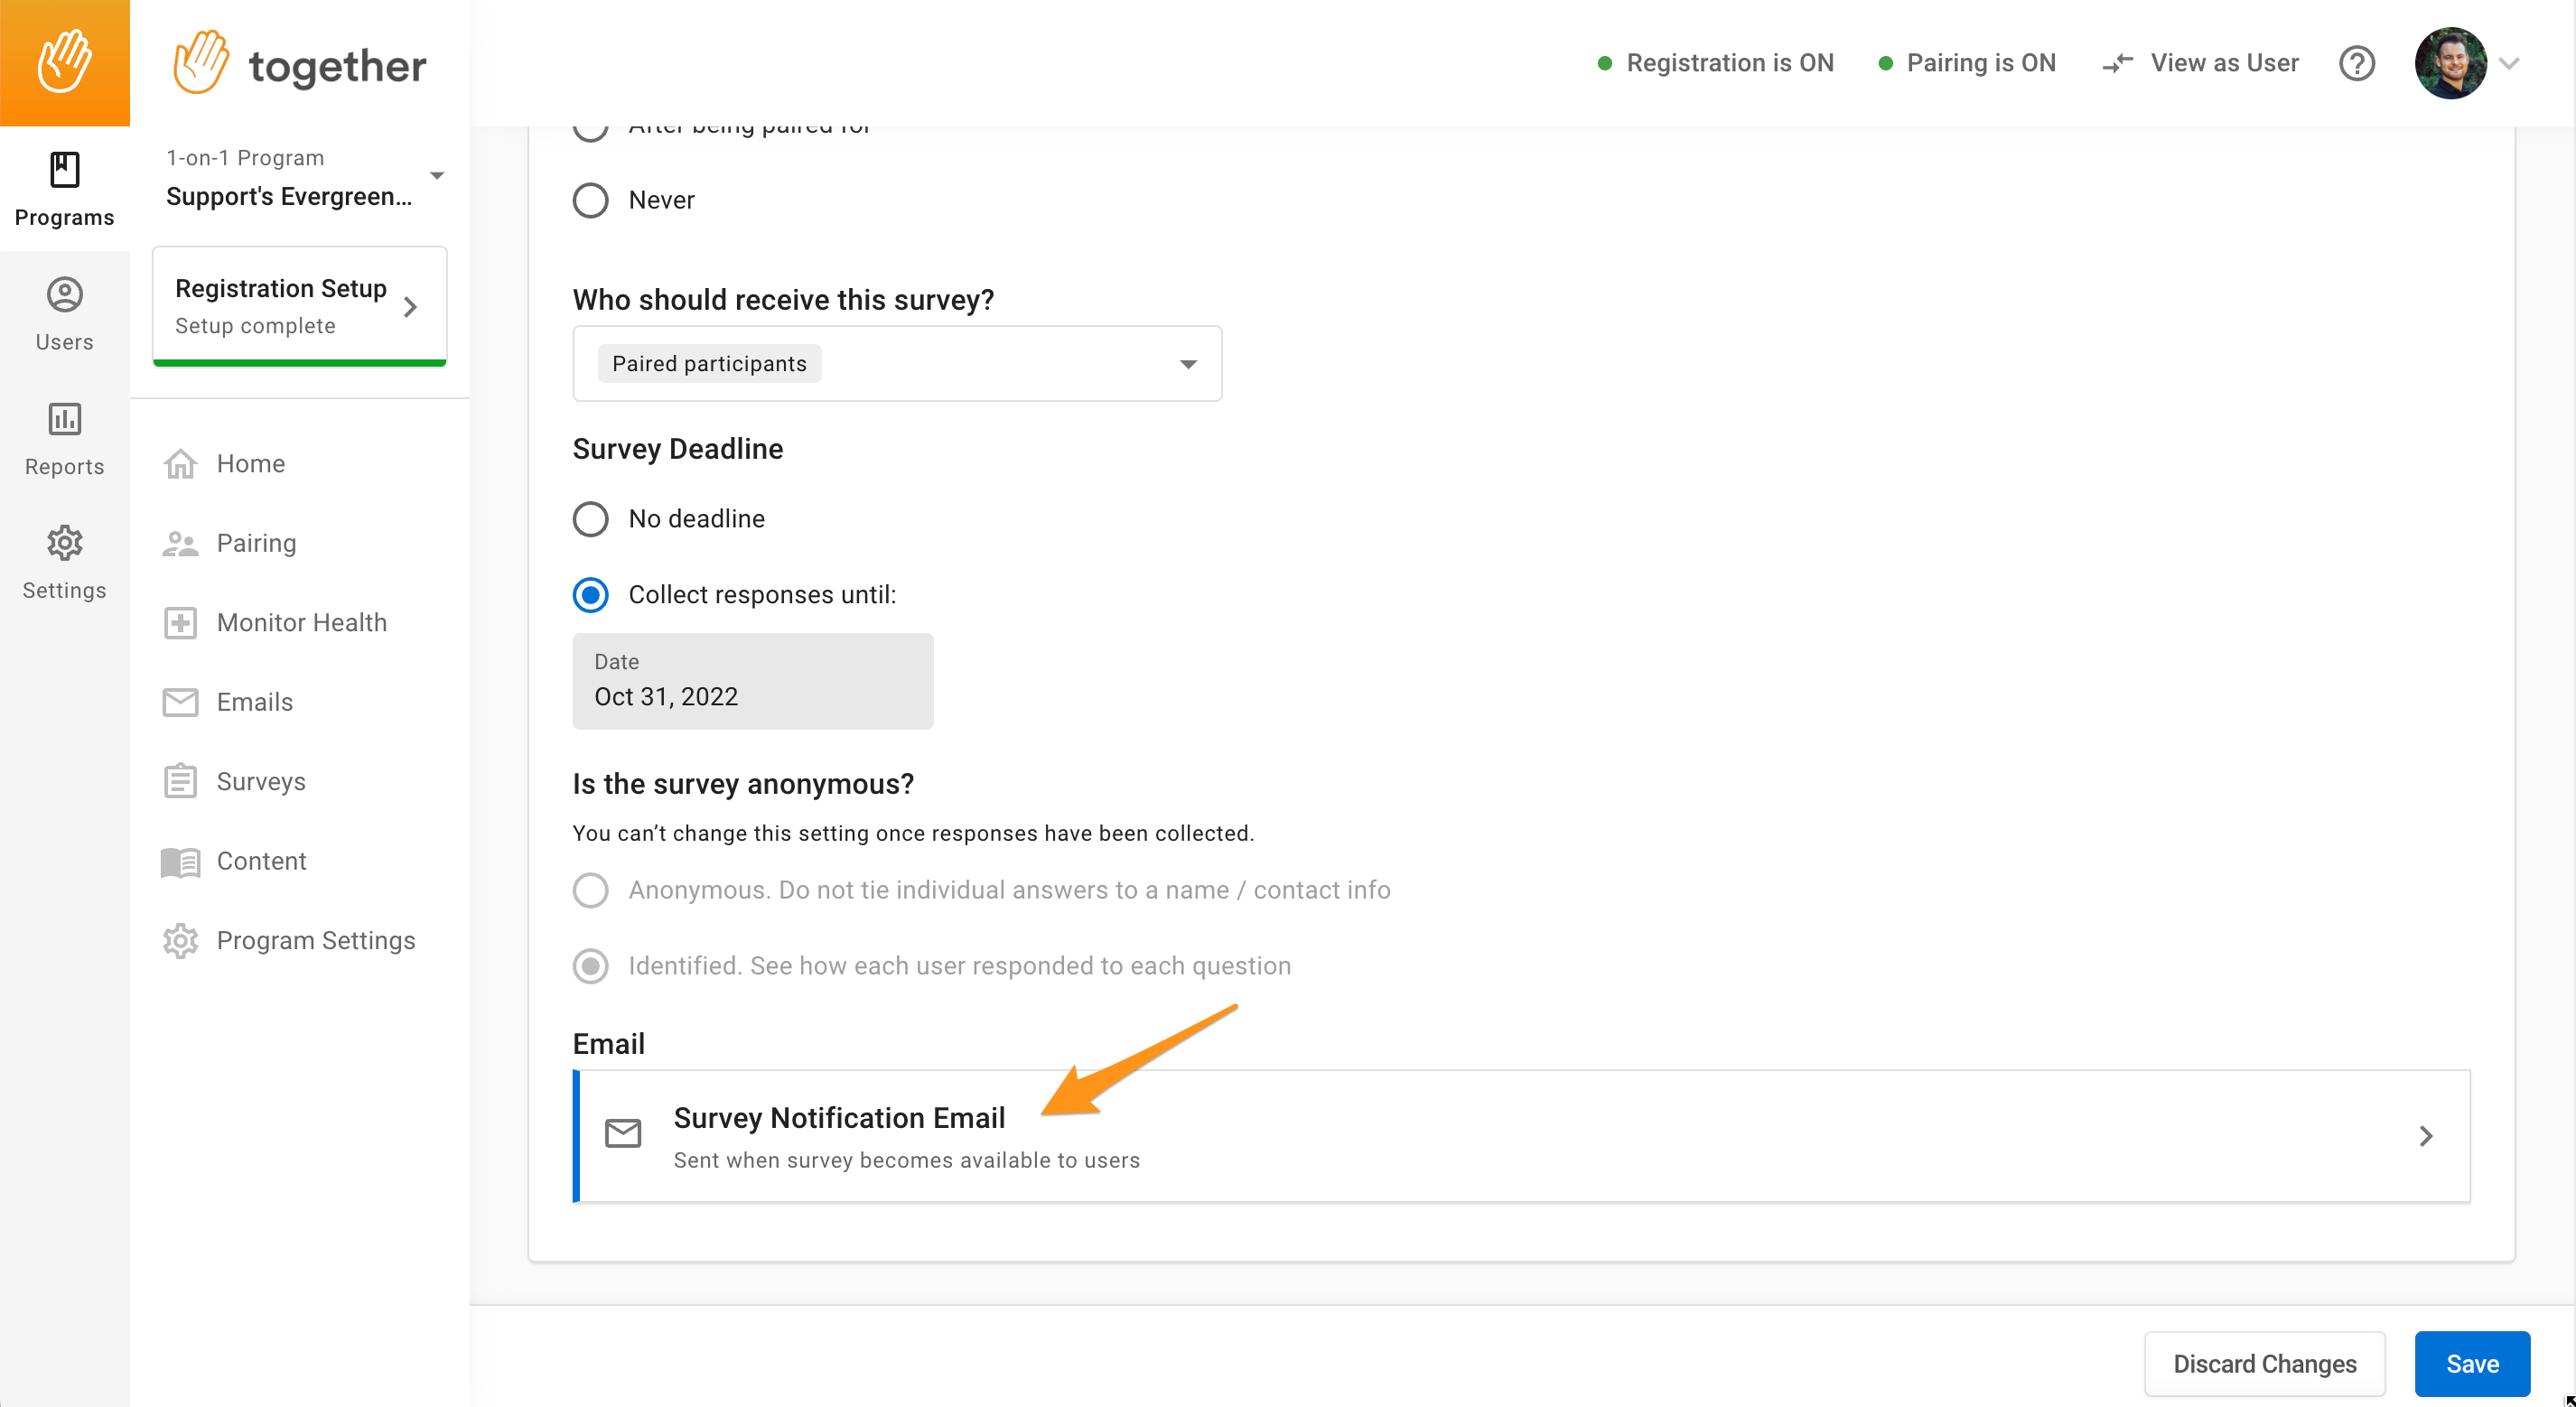Click the Program Settings gear icon

[x=180, y=941]
